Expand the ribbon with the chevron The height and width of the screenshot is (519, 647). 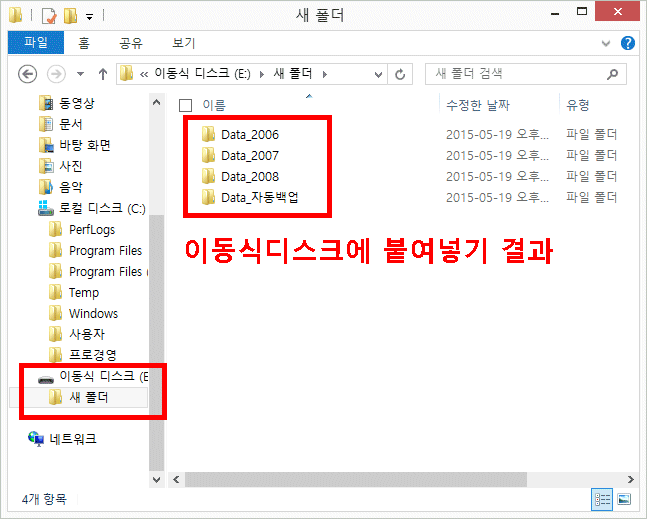point(605,43)
